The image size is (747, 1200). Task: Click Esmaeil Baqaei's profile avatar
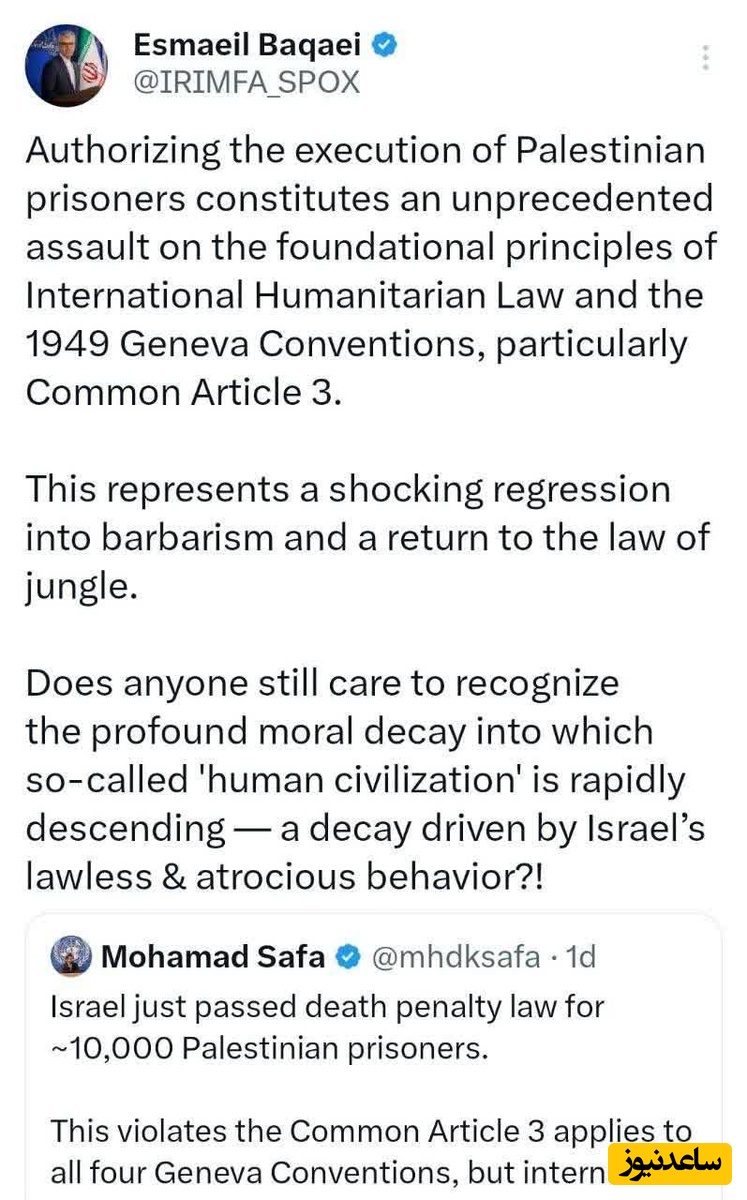click(66, 65)
